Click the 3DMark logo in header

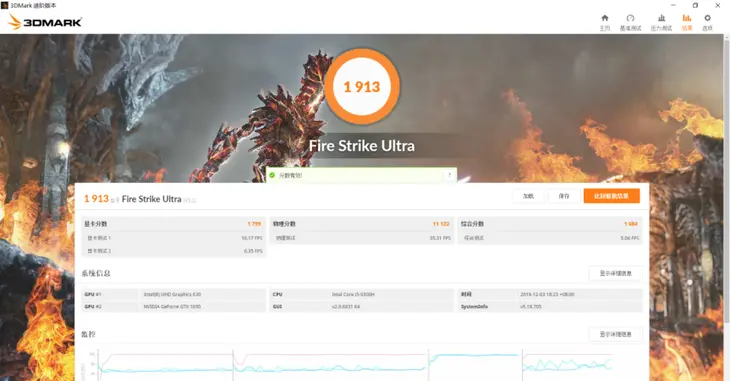(x=45, y=22)
